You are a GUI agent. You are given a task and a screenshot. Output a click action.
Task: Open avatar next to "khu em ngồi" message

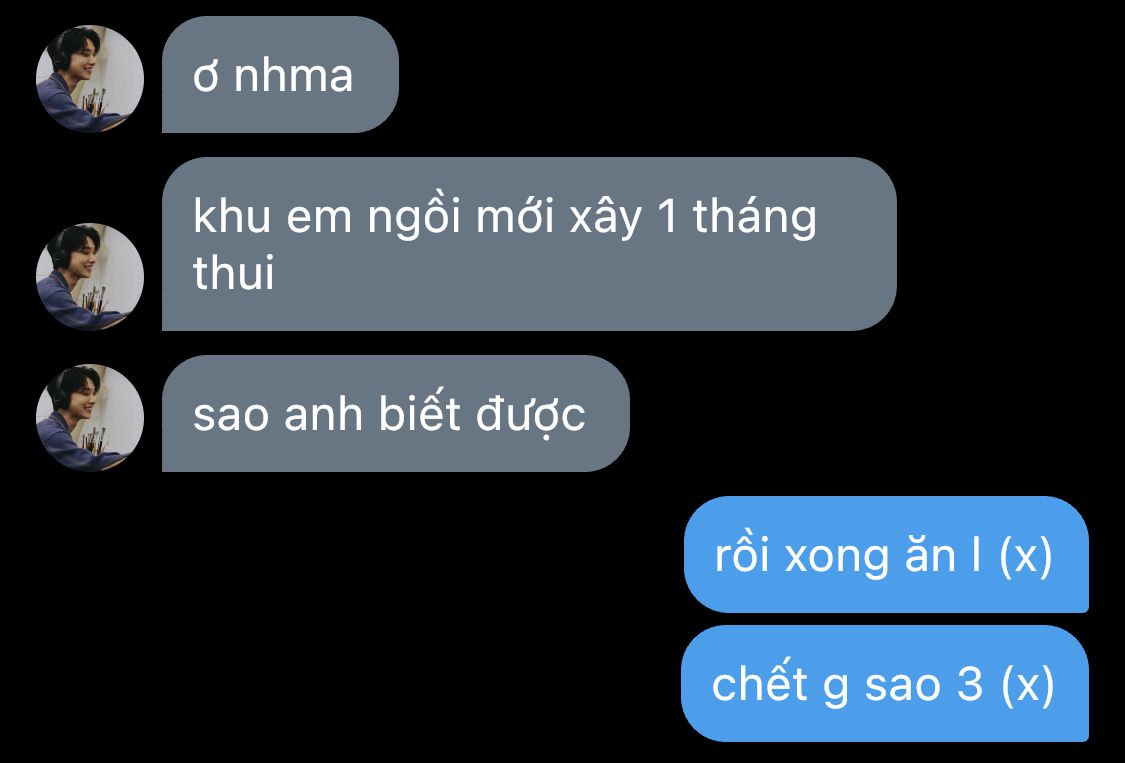coord(90,276)
